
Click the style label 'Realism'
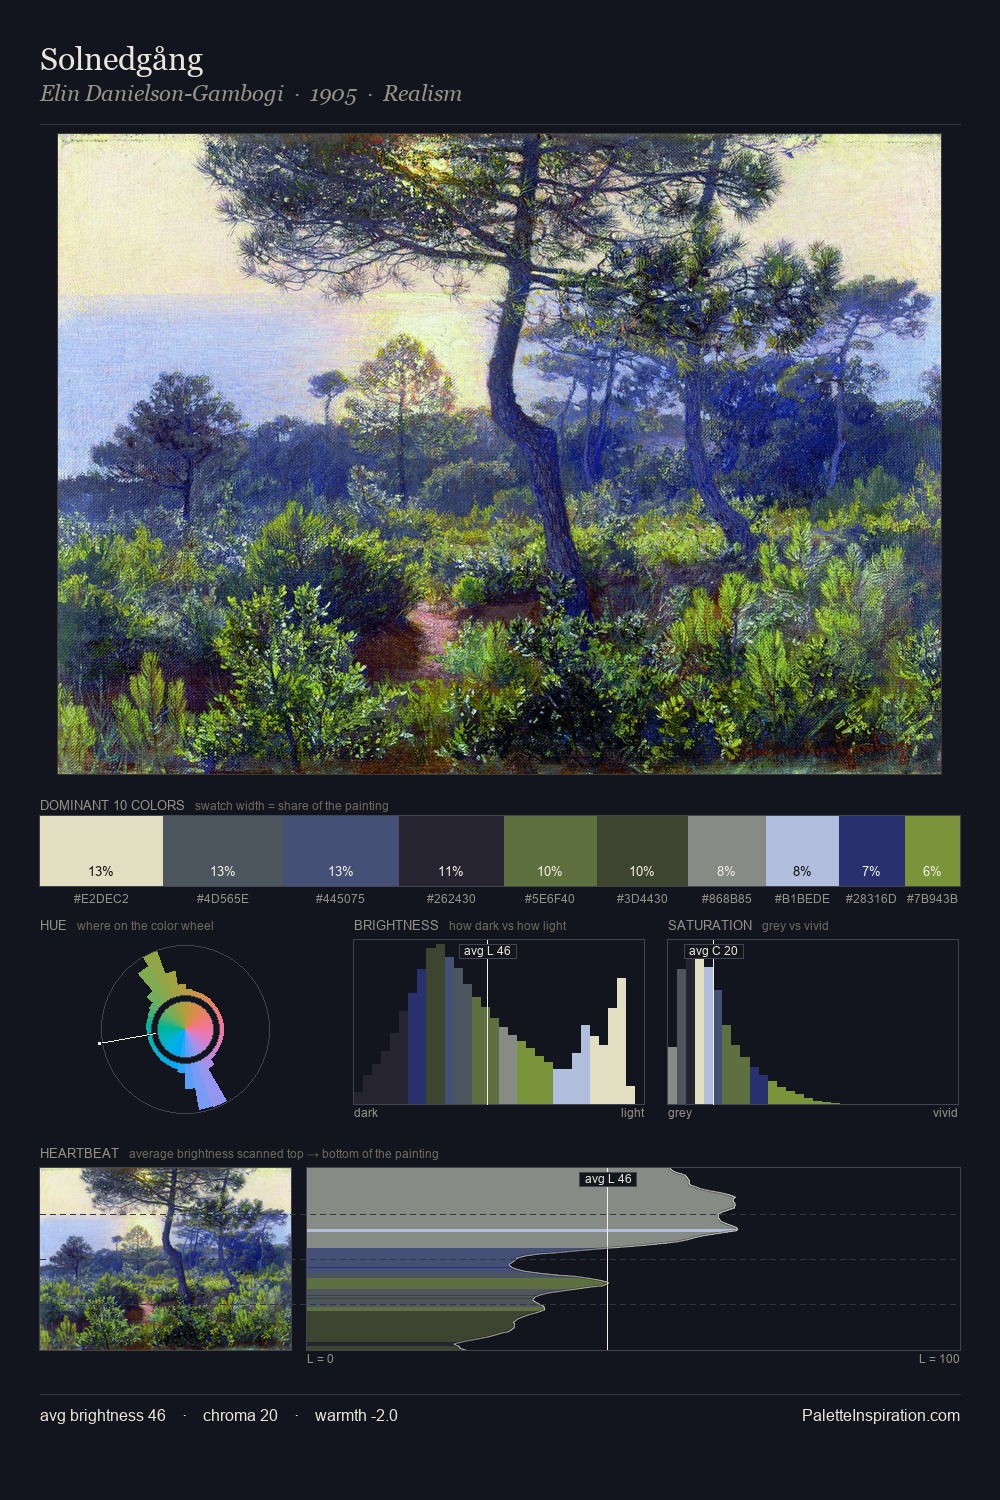coord(422,94)
